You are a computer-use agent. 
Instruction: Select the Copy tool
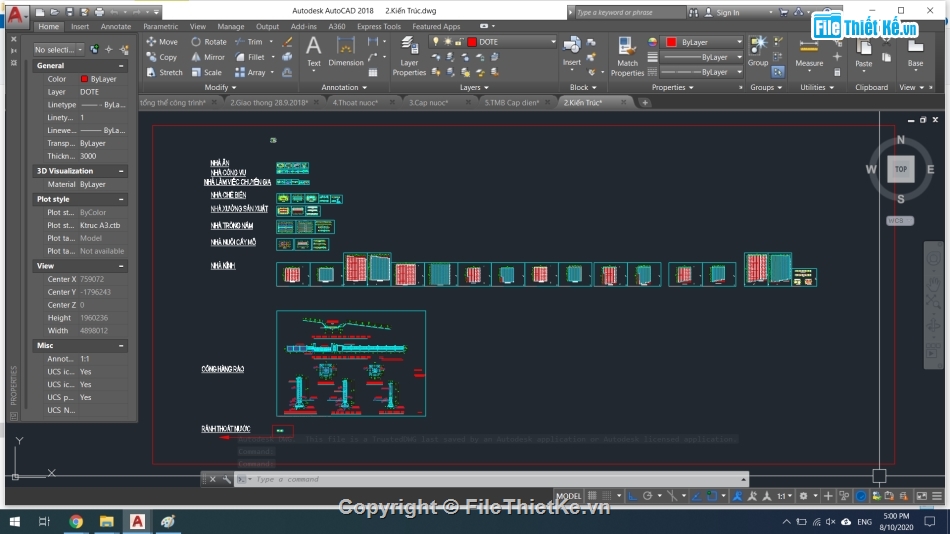[162, 57]
